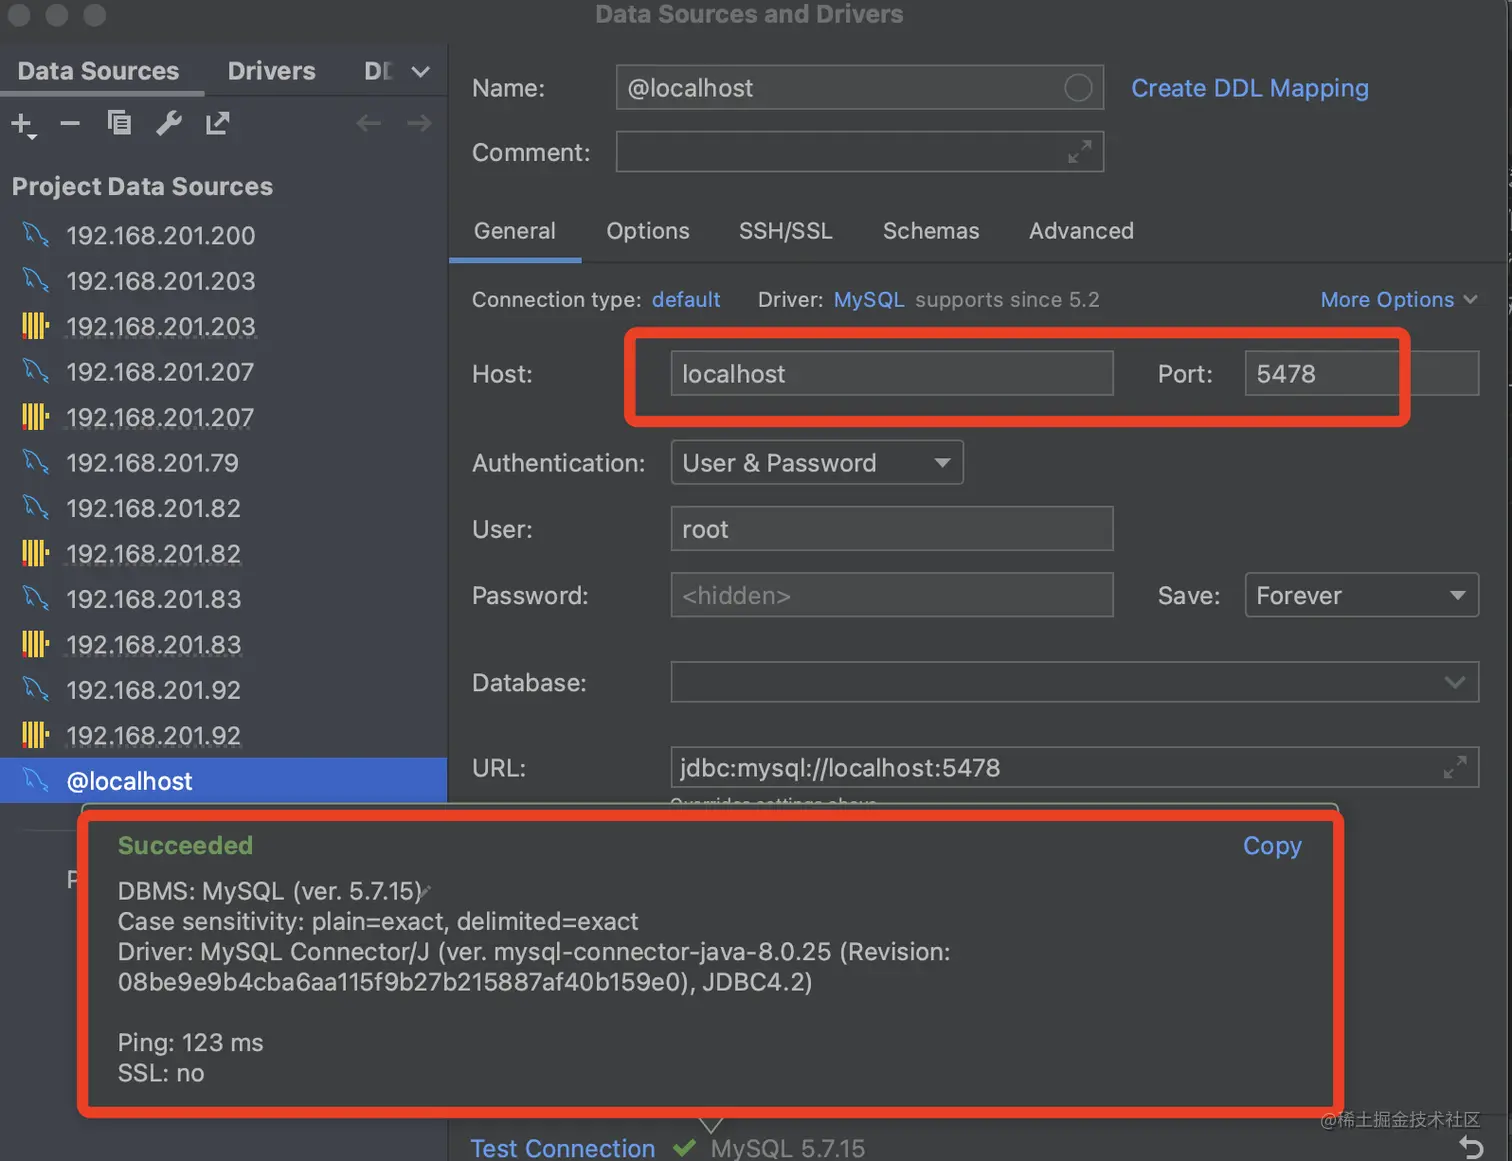Click Test Connection
This screenshot has width=1512, height=1161.
(x=563, y=1148)
